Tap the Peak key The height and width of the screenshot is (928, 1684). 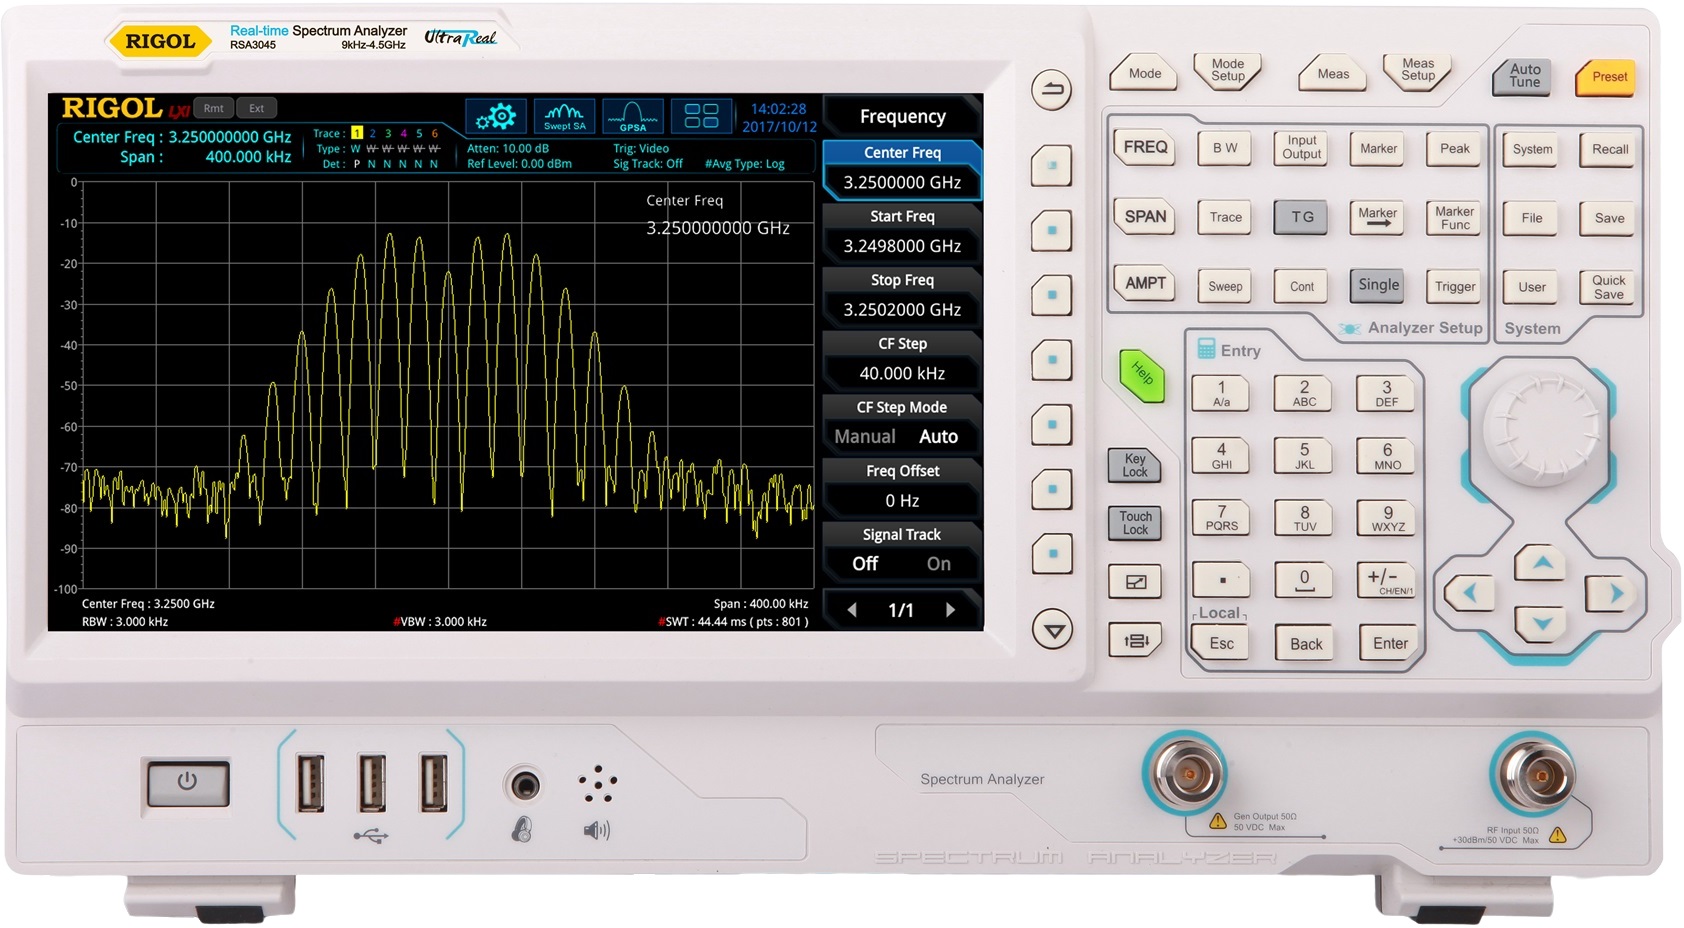click(1454, 149)
